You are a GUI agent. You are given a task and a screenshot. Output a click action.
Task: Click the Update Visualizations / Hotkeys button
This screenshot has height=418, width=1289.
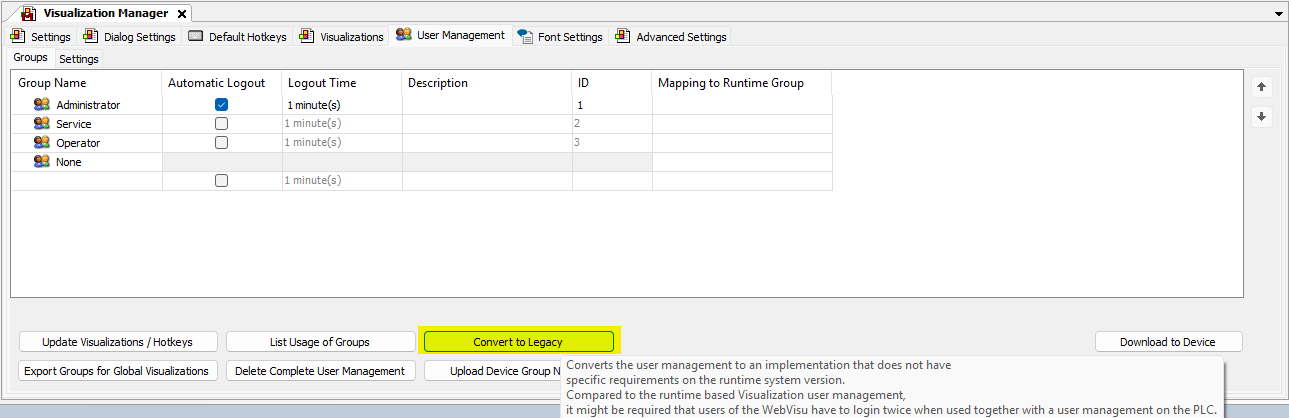(x=117, y=342)
